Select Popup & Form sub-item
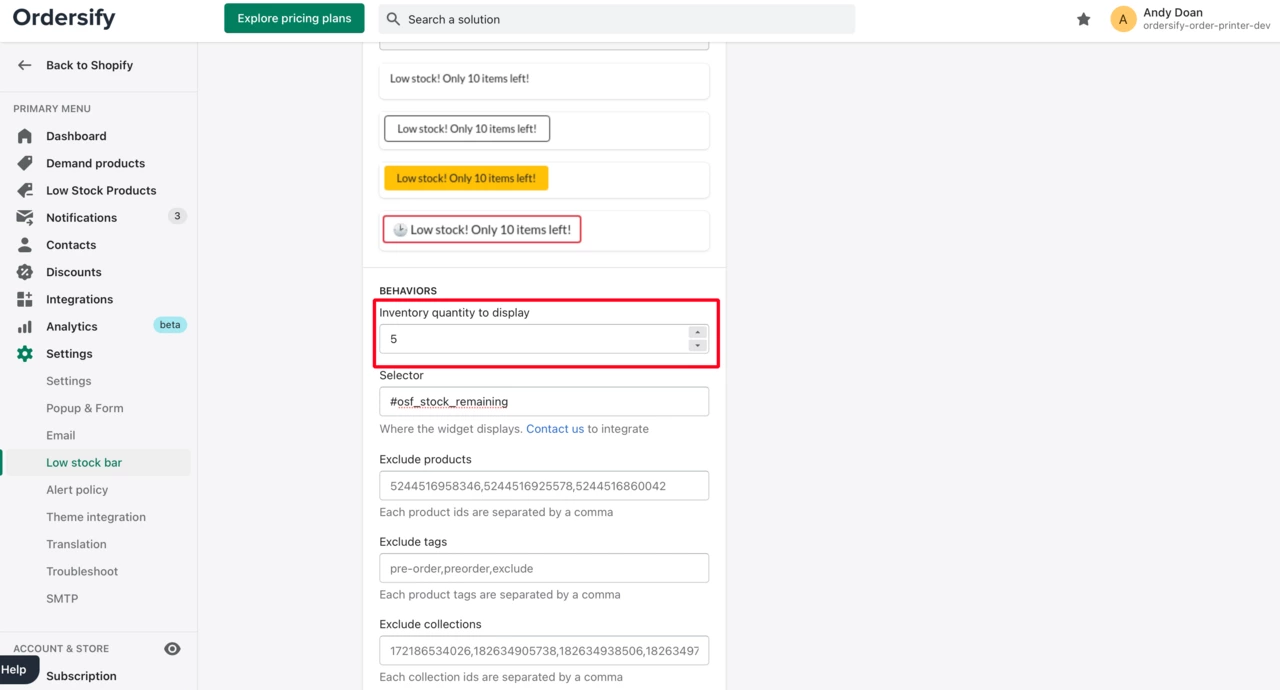 [85, 408]
